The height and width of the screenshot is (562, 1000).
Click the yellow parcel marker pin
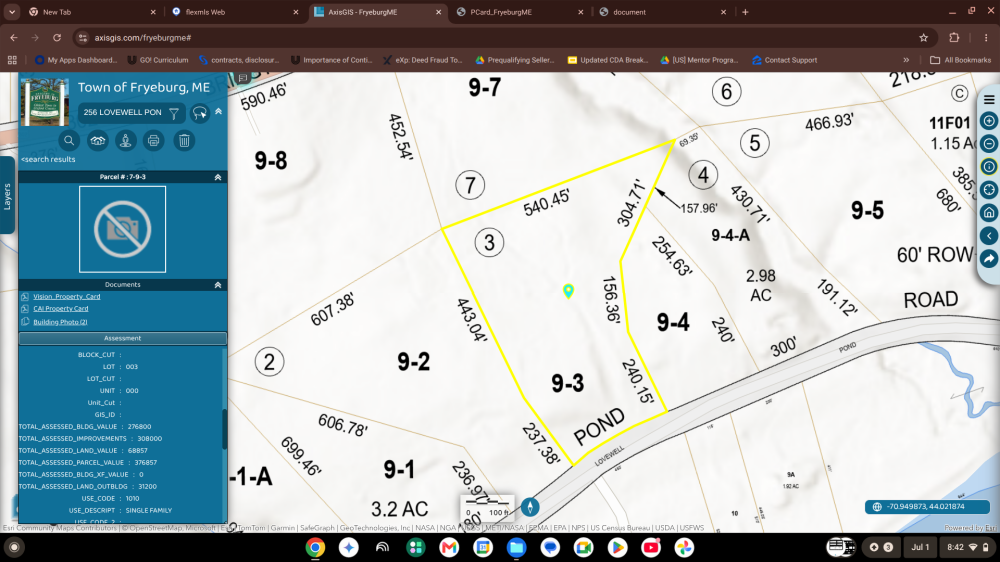[568, 291]
